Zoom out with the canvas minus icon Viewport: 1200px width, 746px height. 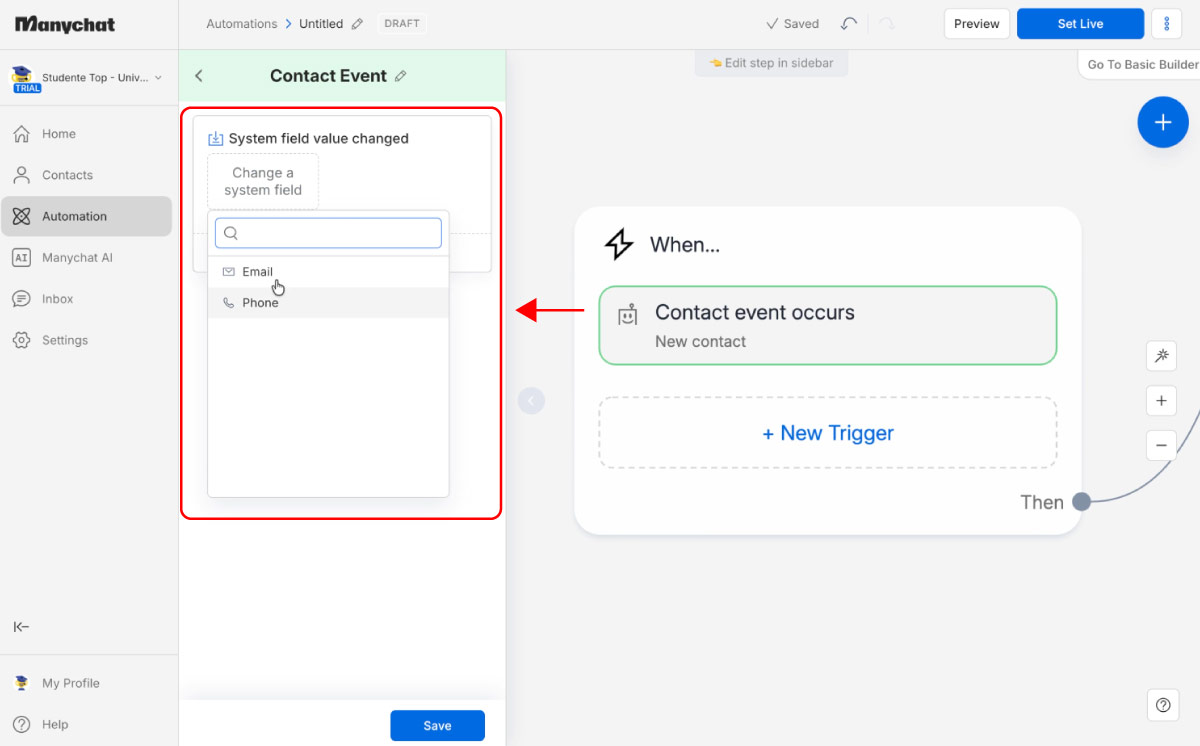tap(1161, 445)
